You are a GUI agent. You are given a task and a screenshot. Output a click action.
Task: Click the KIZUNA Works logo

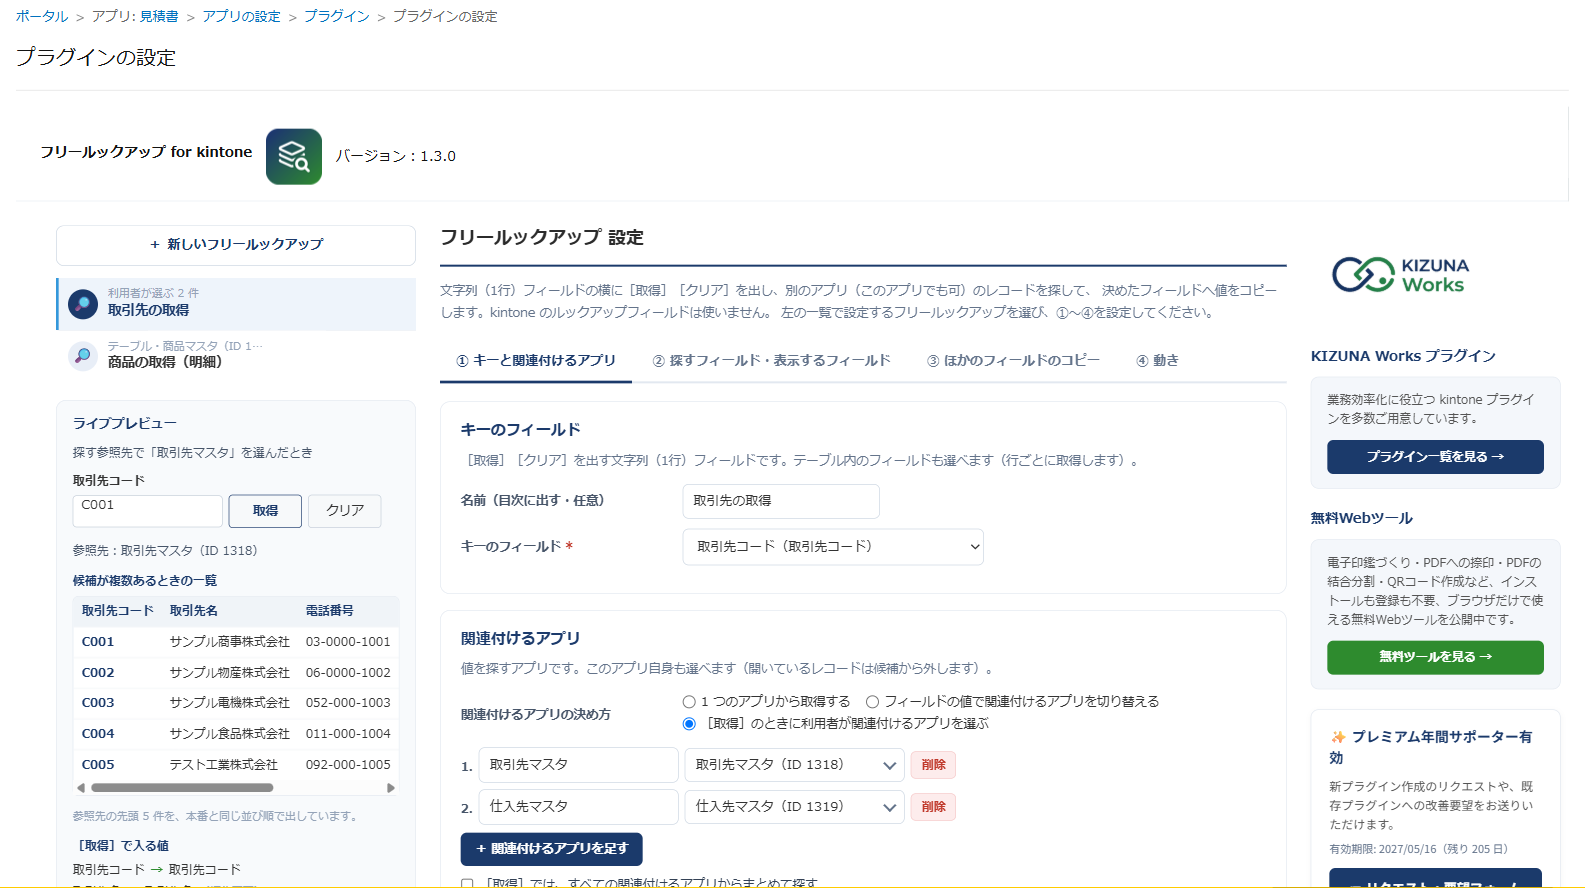(1400, 275)
